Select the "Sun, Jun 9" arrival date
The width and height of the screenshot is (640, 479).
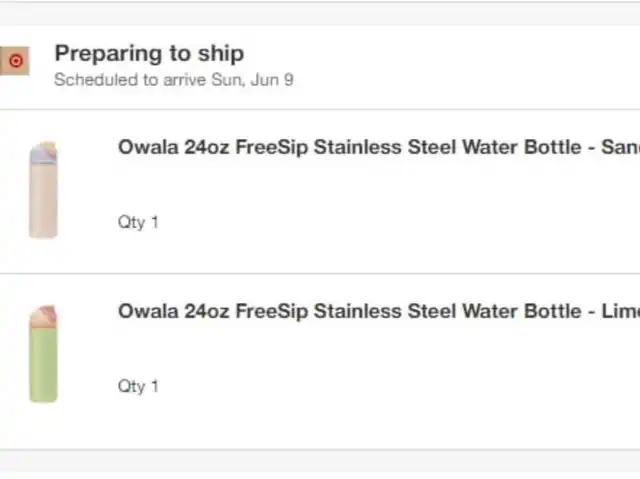(251, 80)
